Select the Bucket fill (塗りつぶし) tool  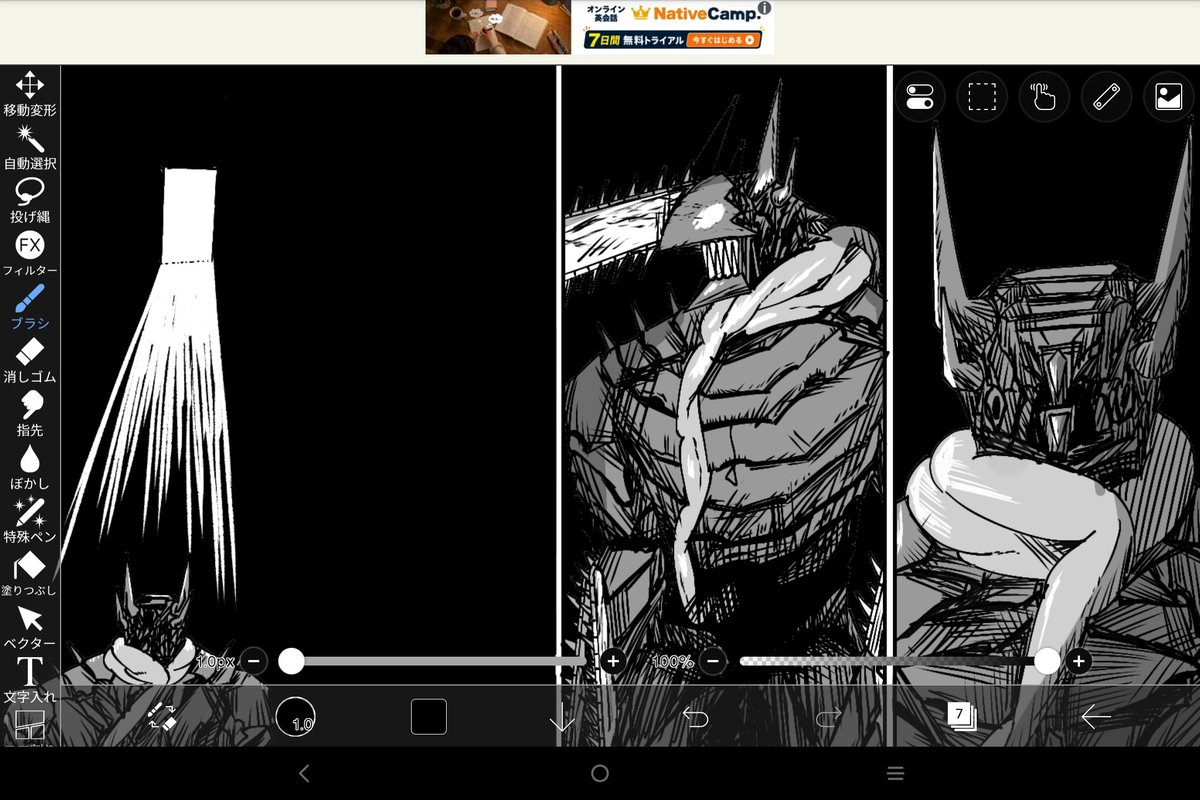[x=30, y=573]
